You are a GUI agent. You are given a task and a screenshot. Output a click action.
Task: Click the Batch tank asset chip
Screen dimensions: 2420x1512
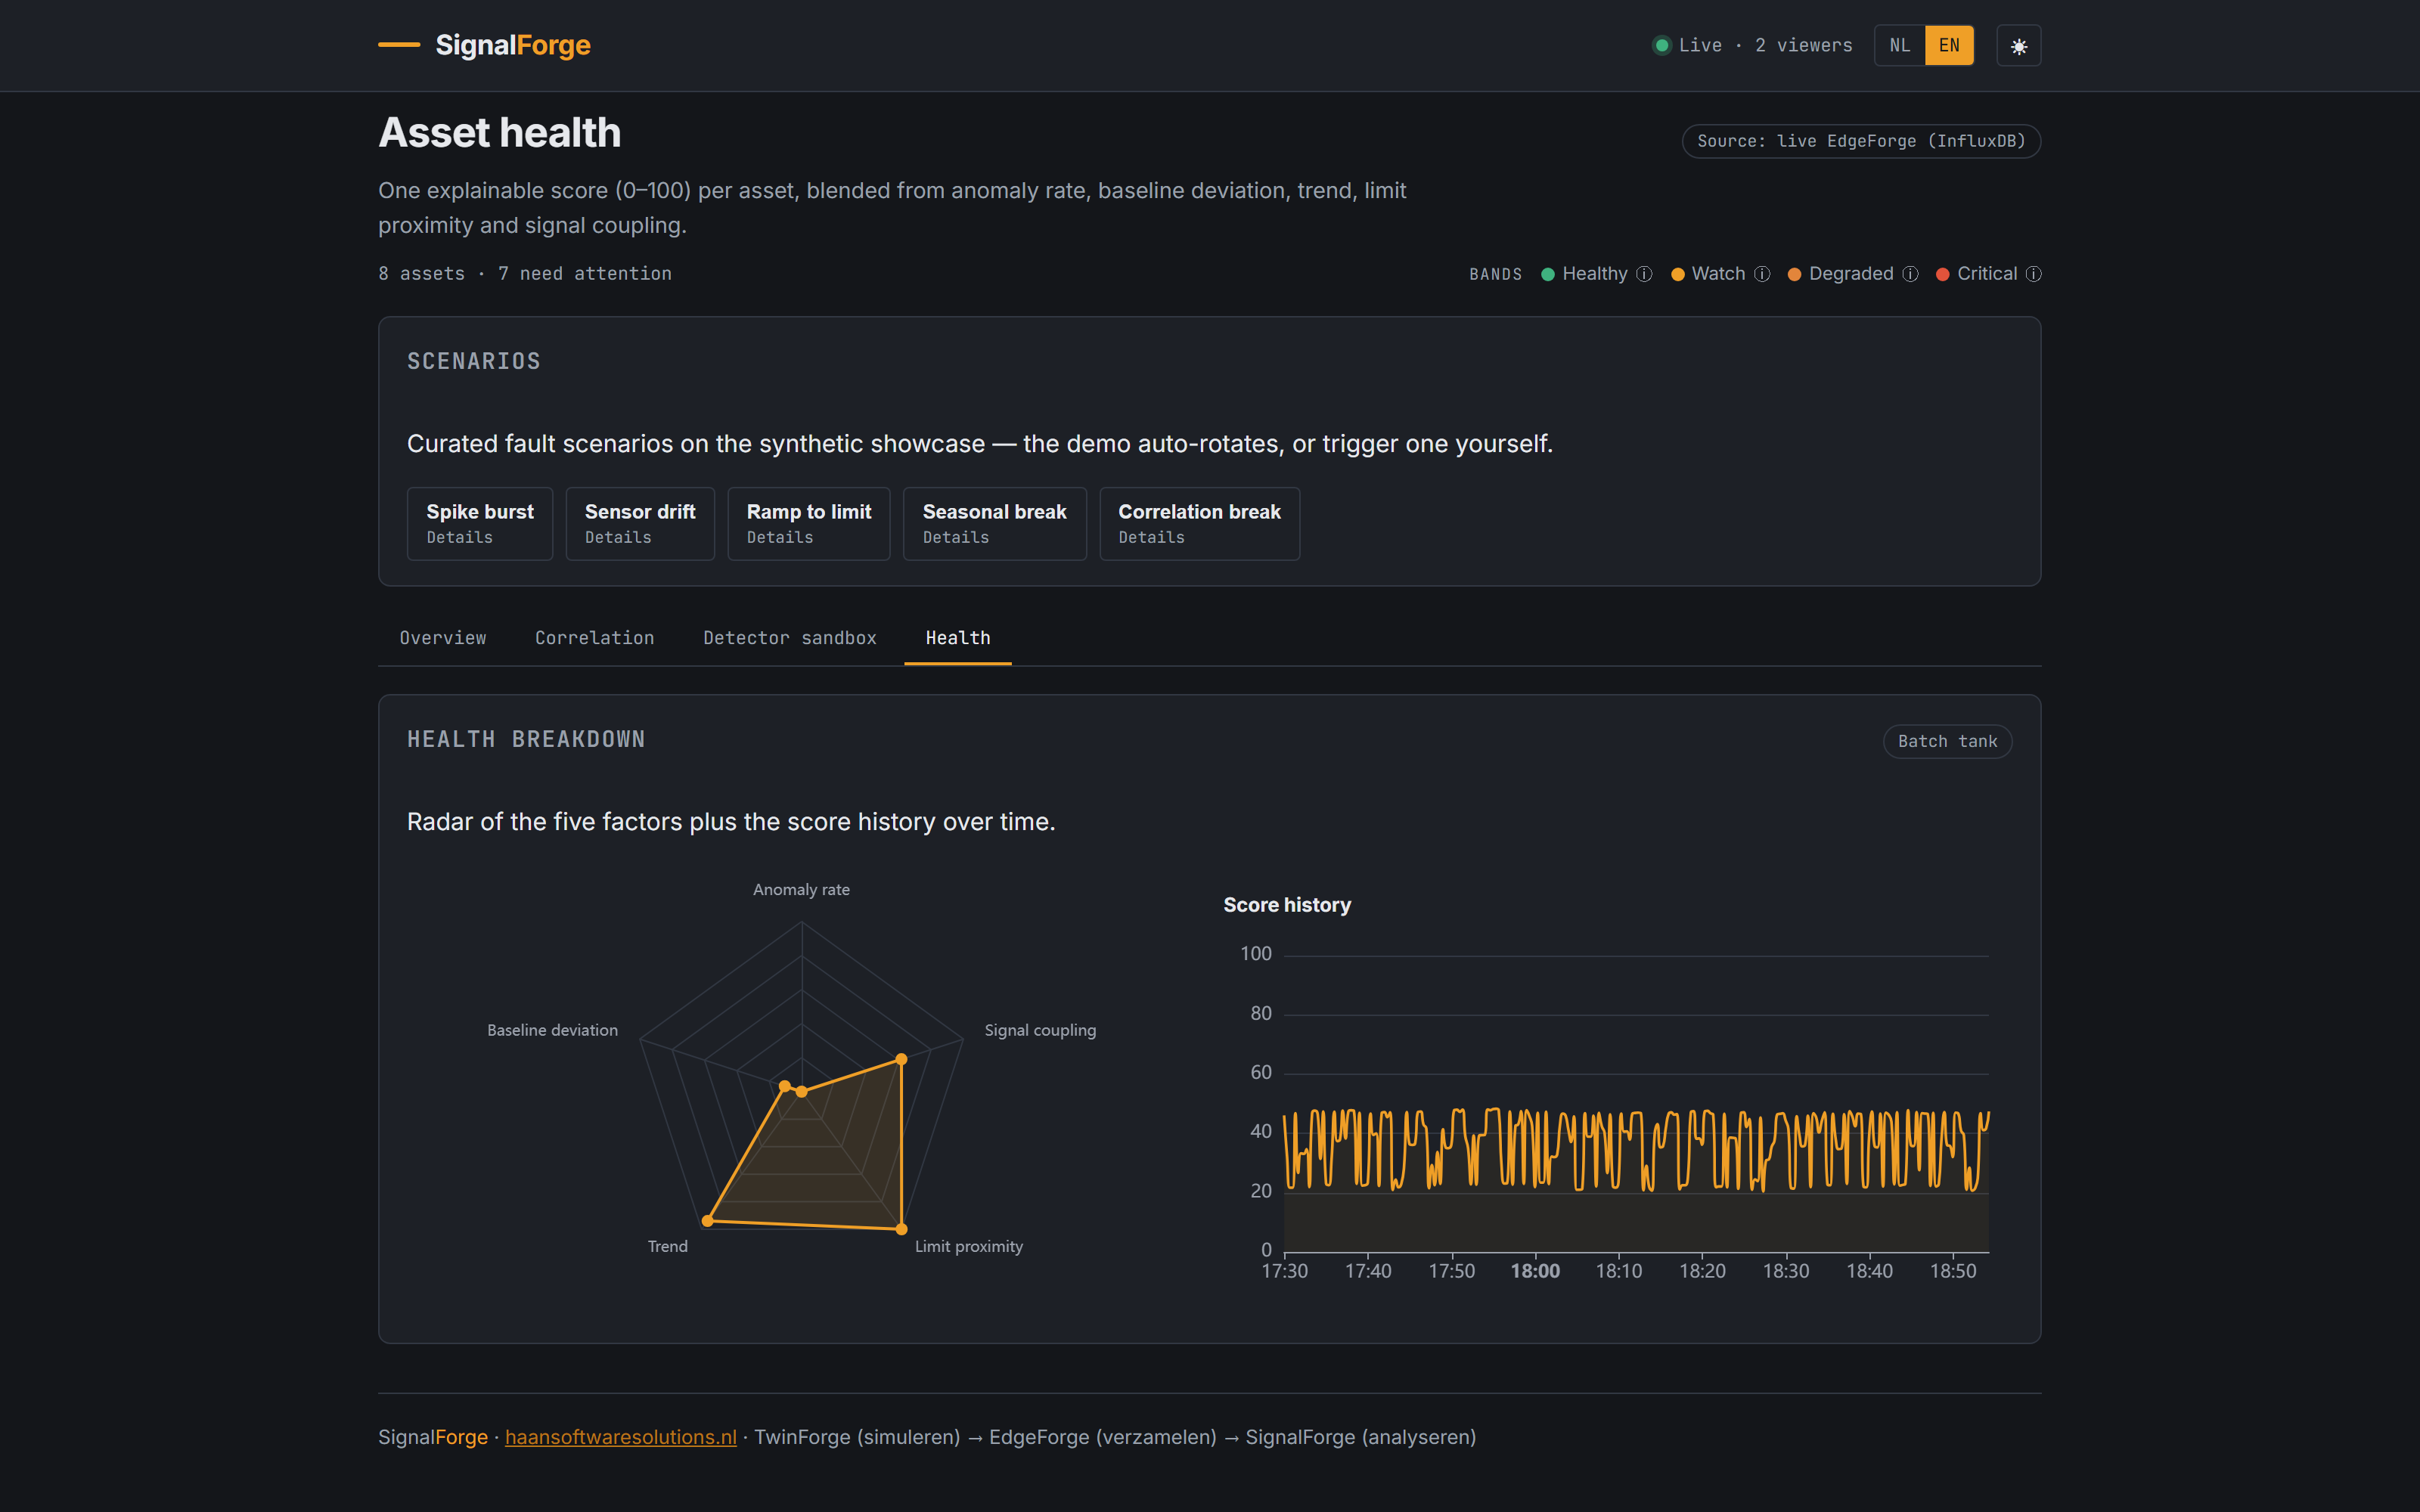[x=1947, y=742]
